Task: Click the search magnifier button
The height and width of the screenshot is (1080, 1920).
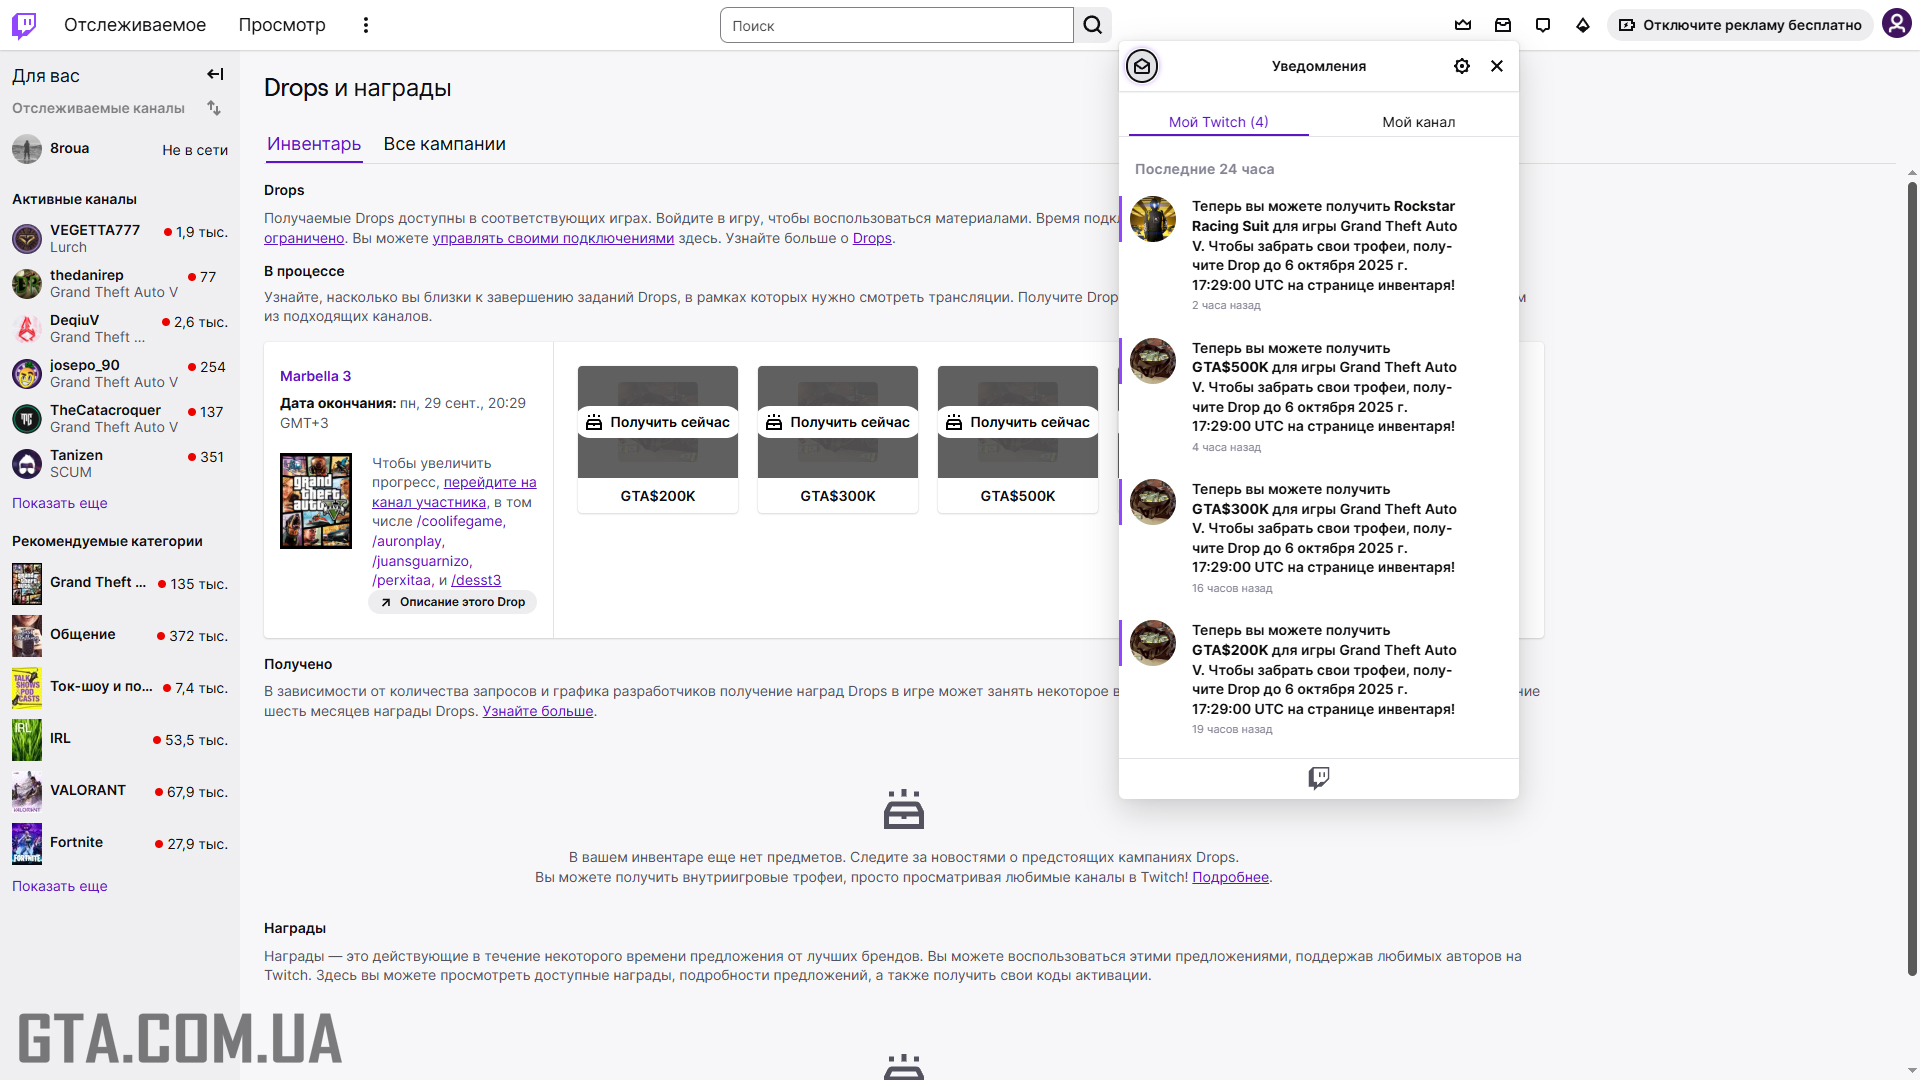Action: click(1093, 25)
